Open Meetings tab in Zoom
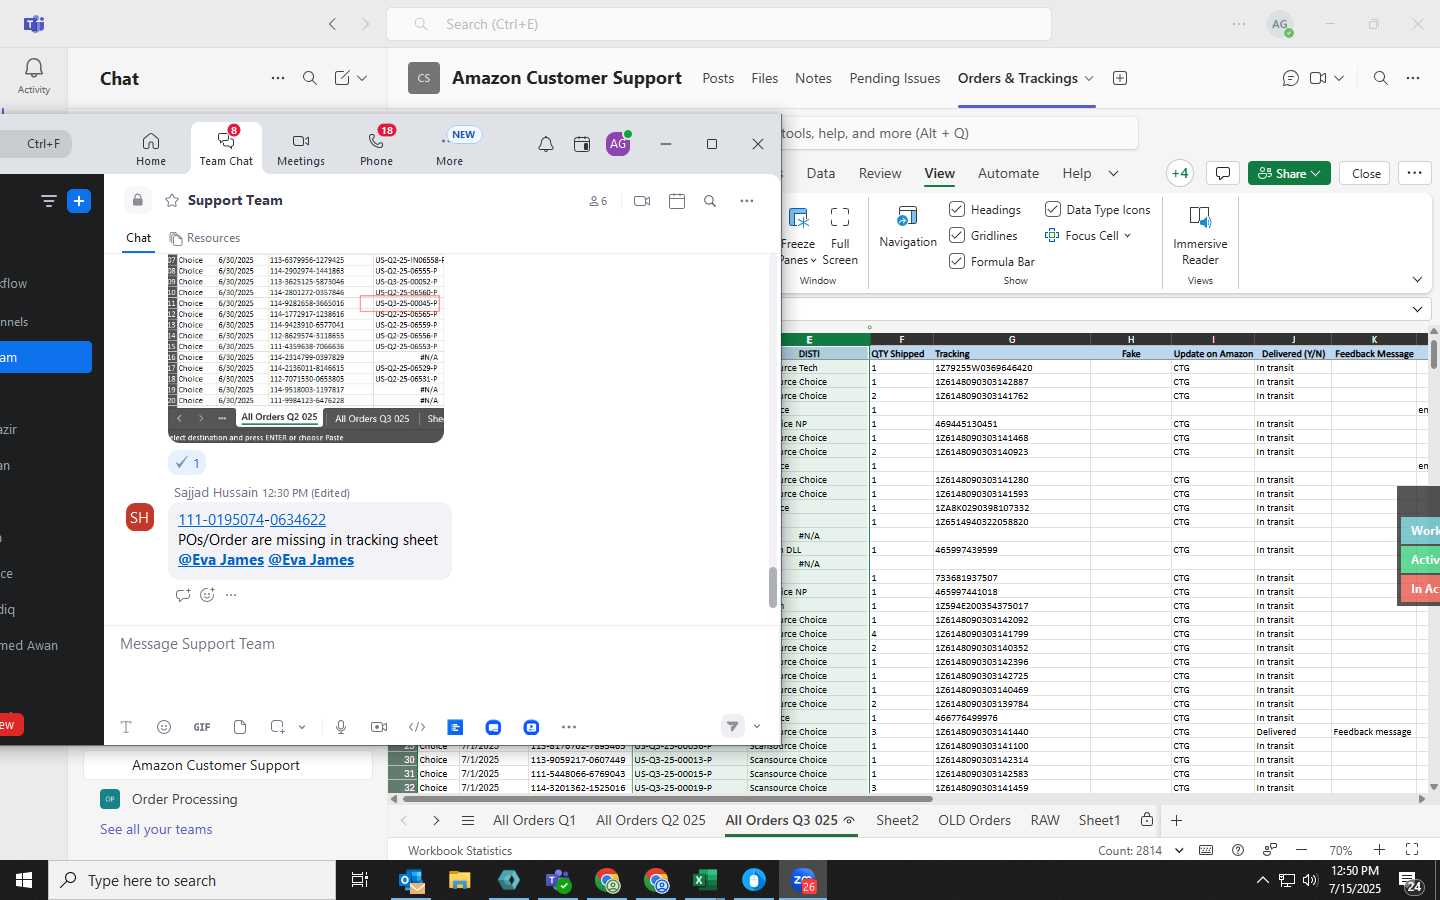This screenshot has width=1440, height=900. pyautogui.click(x=301, y=147)
